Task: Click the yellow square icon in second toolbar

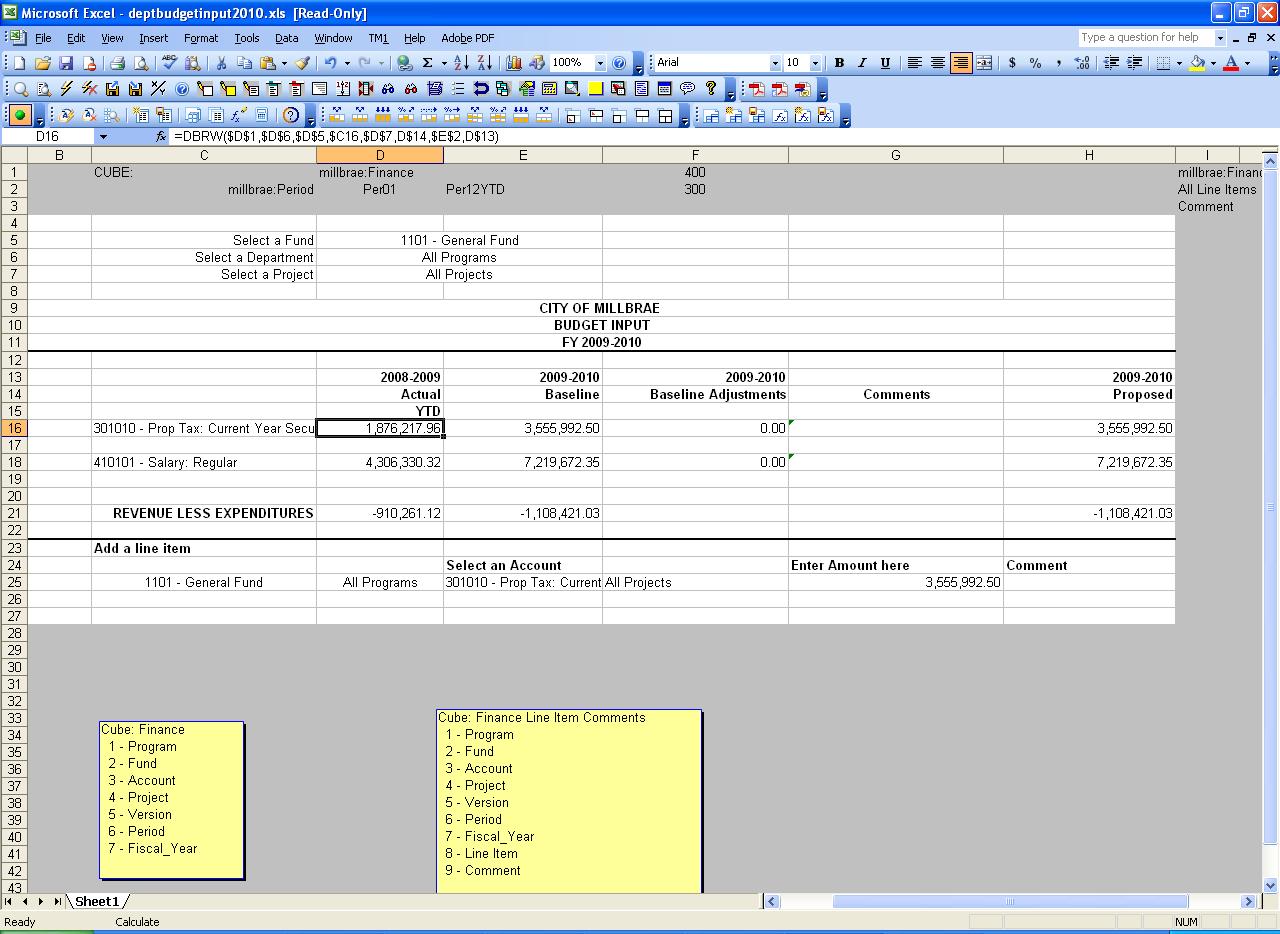Action: click(x=595, y=89)
